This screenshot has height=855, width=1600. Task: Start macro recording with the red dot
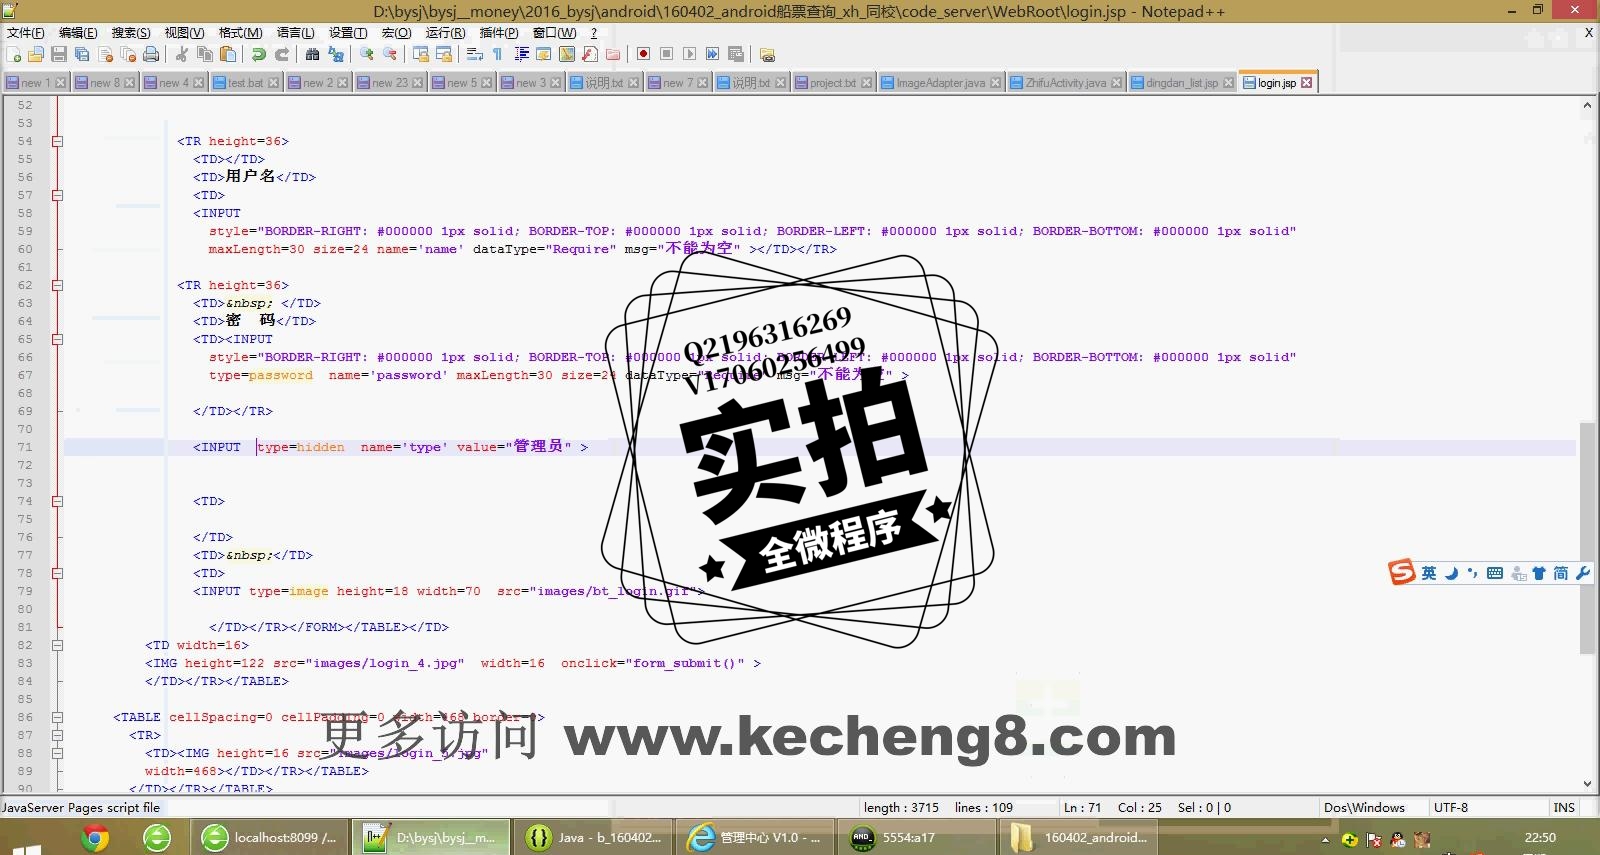(x=643, y=54)
